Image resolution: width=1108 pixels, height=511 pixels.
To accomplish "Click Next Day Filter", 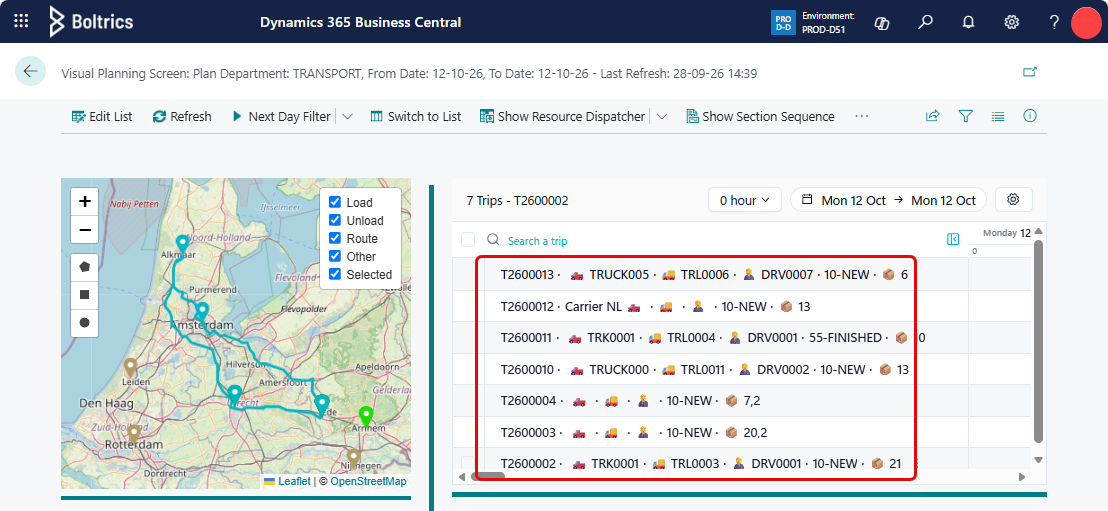I will coord(281,117).
